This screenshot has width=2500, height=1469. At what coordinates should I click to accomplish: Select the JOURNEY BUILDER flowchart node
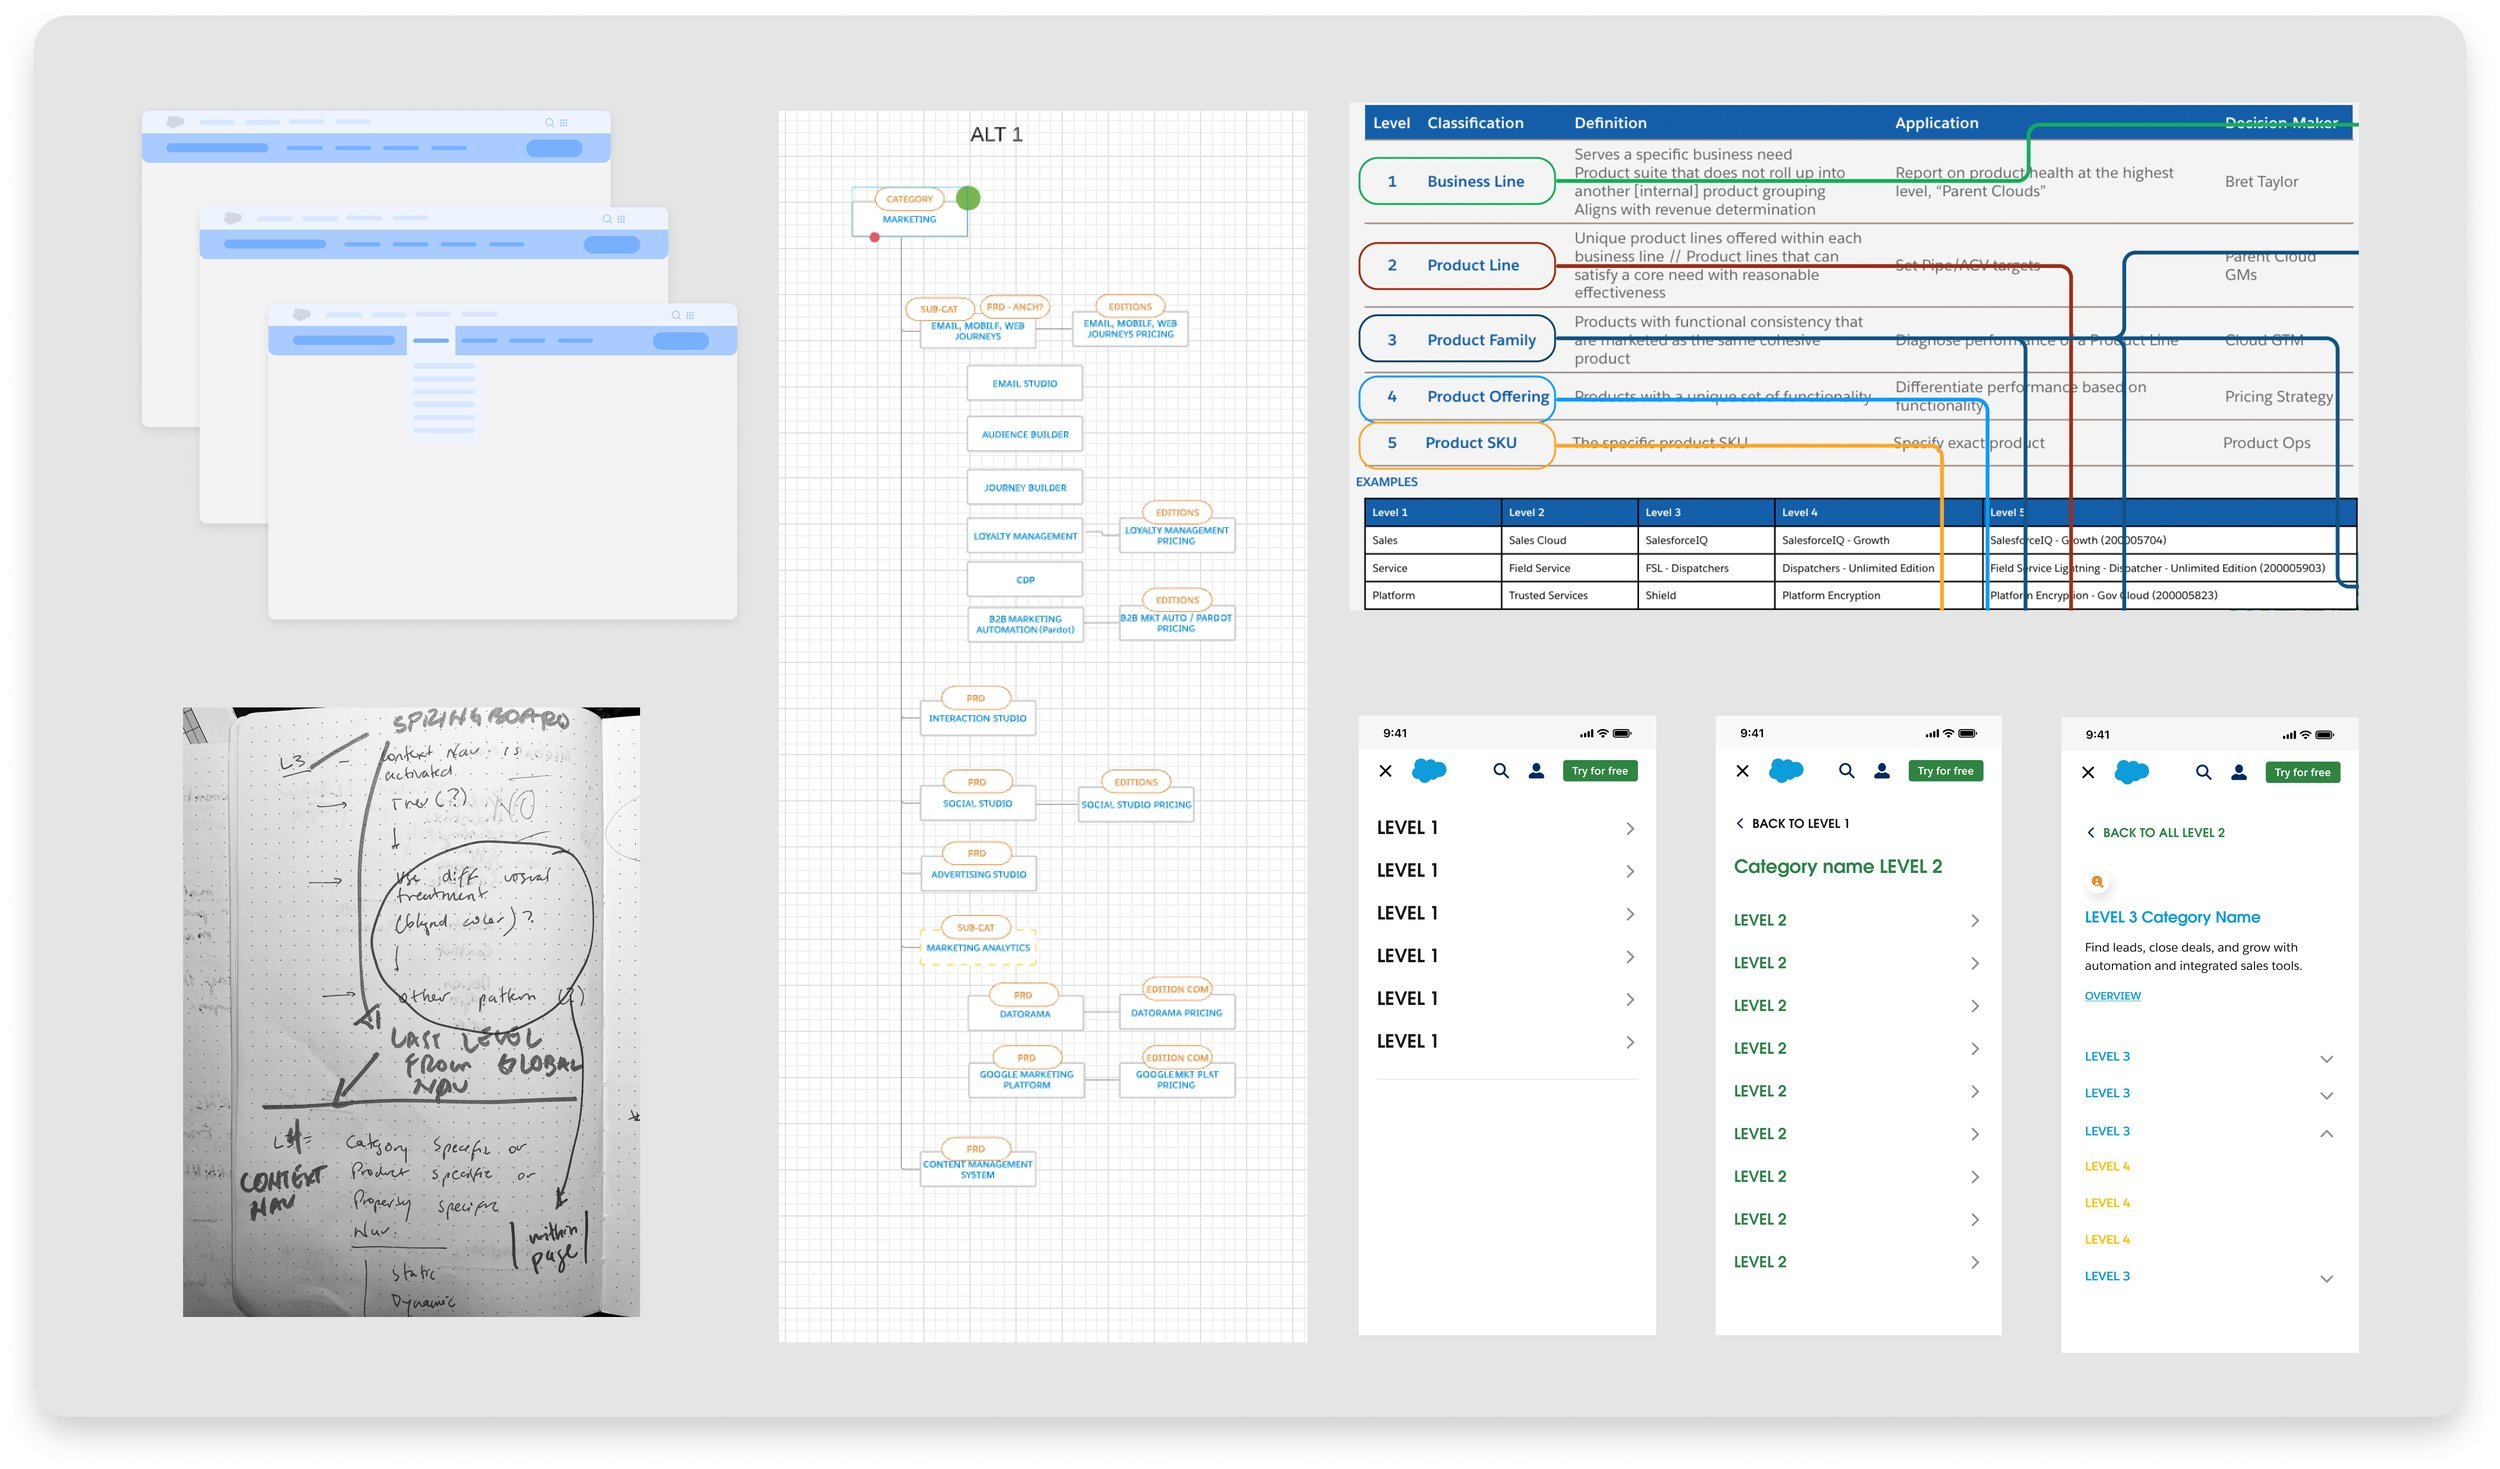[1024, 488]
